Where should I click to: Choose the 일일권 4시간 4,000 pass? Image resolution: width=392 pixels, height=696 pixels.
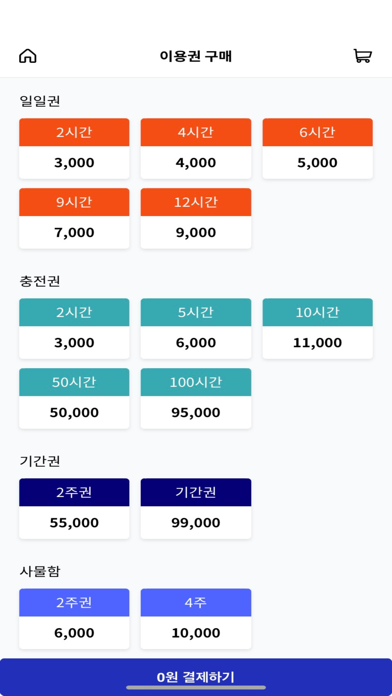(196, 149)
